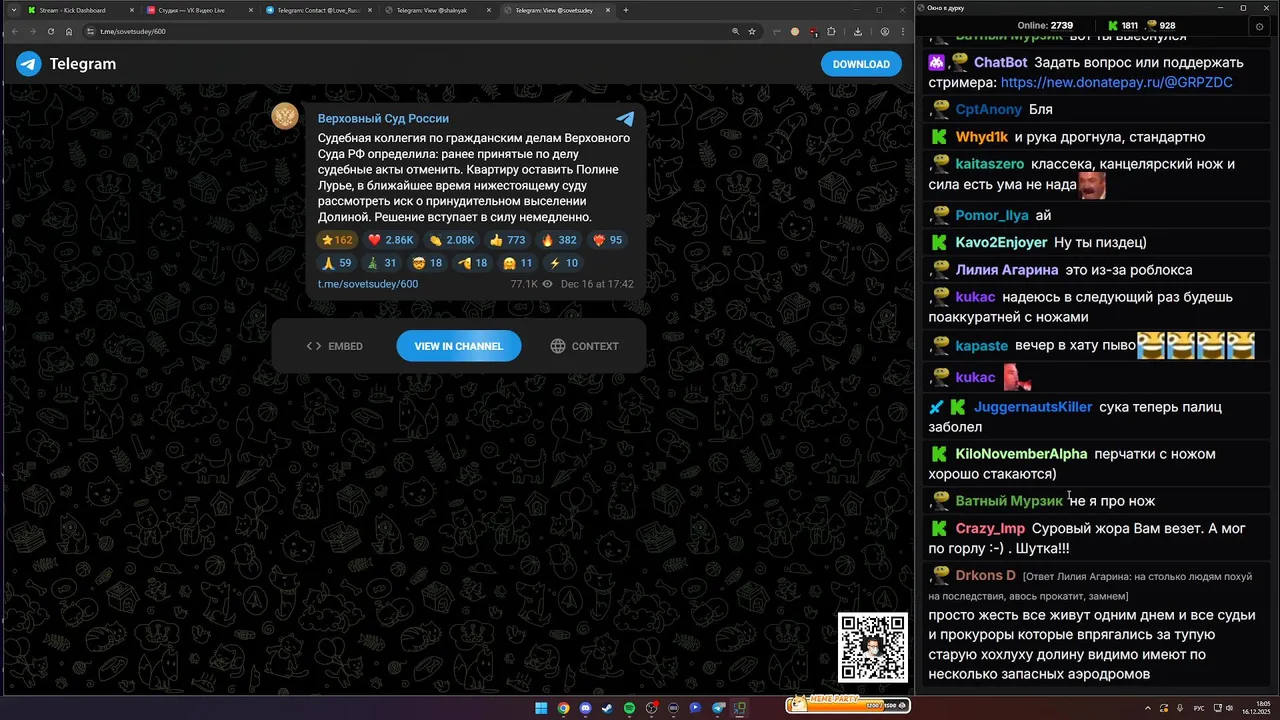
Task: Open Steam from the taskbar
Action: (607, 708)
